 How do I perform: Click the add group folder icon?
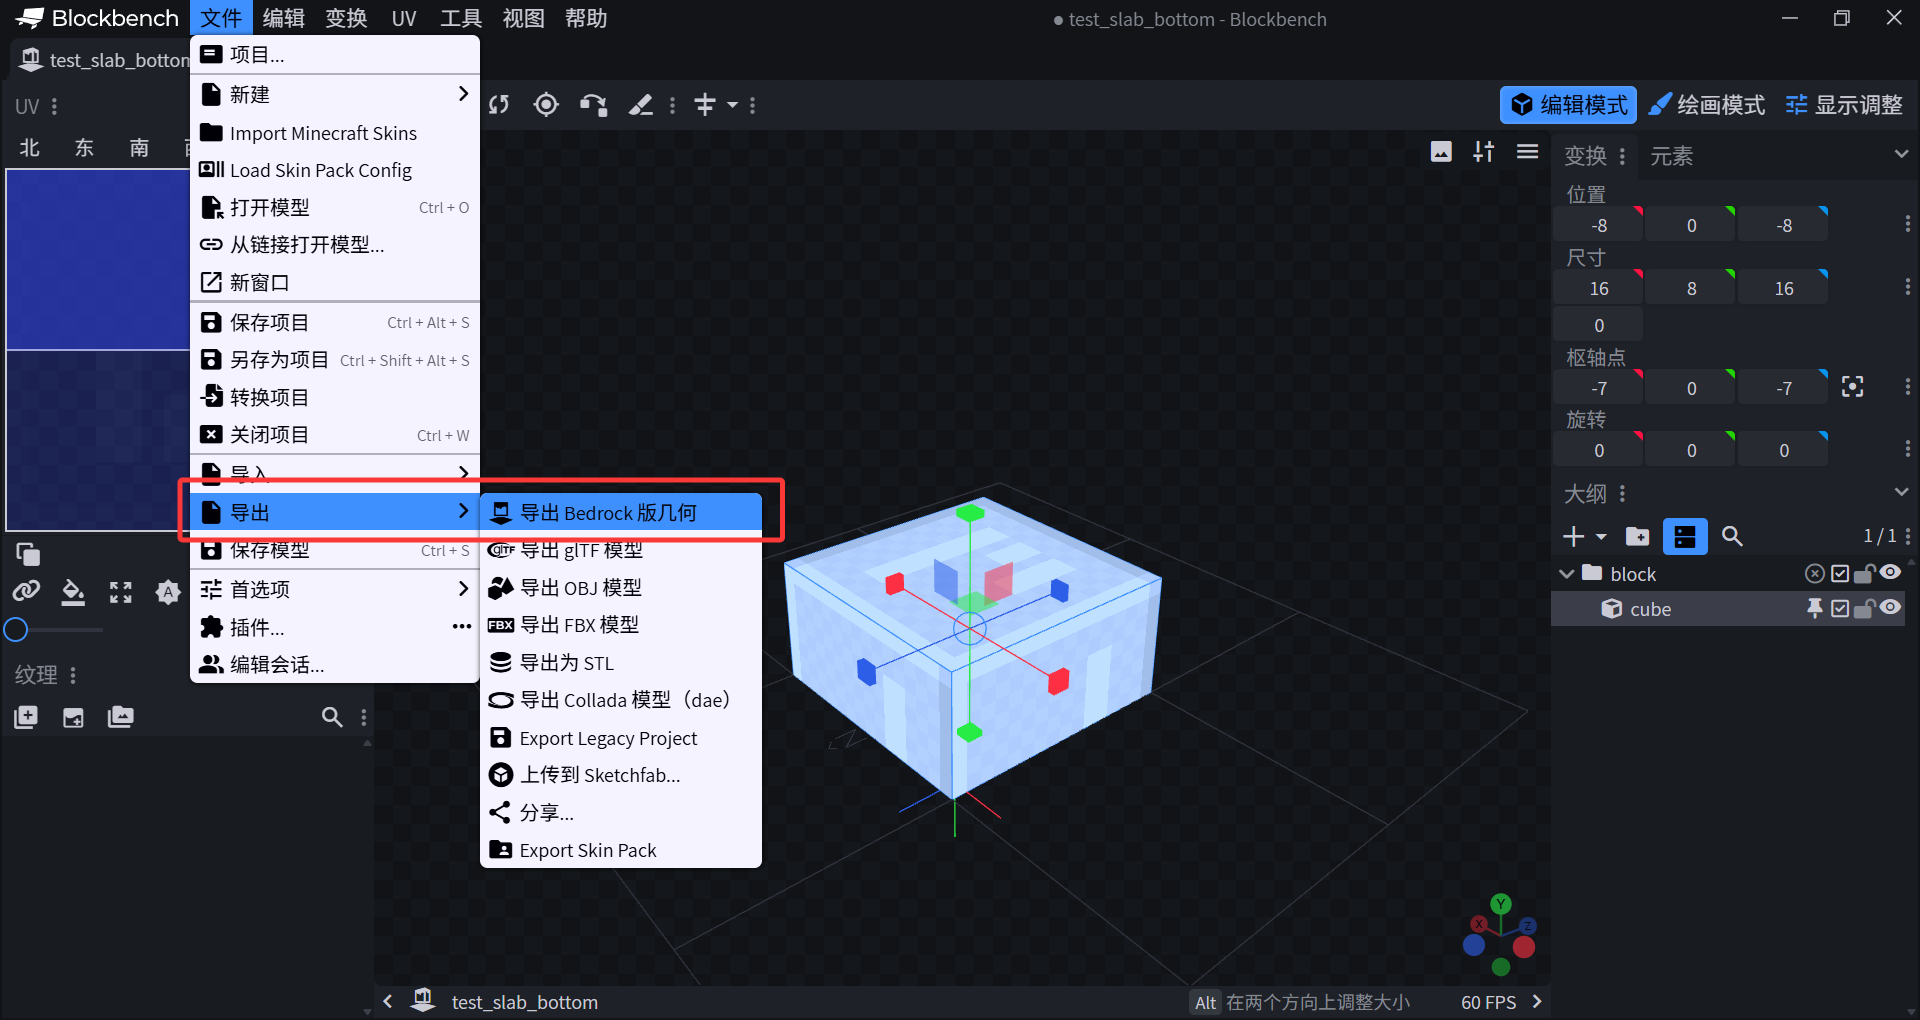pyautogui.click(x=1638, y=537)
